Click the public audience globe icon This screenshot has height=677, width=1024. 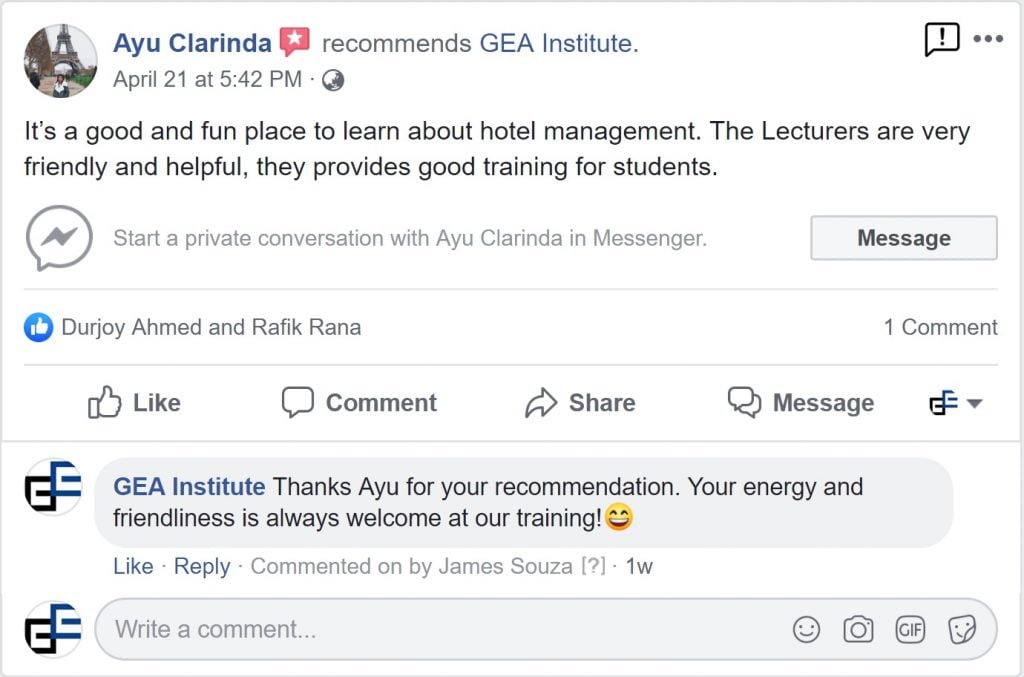pyautogui.click(x=333, y=80)
